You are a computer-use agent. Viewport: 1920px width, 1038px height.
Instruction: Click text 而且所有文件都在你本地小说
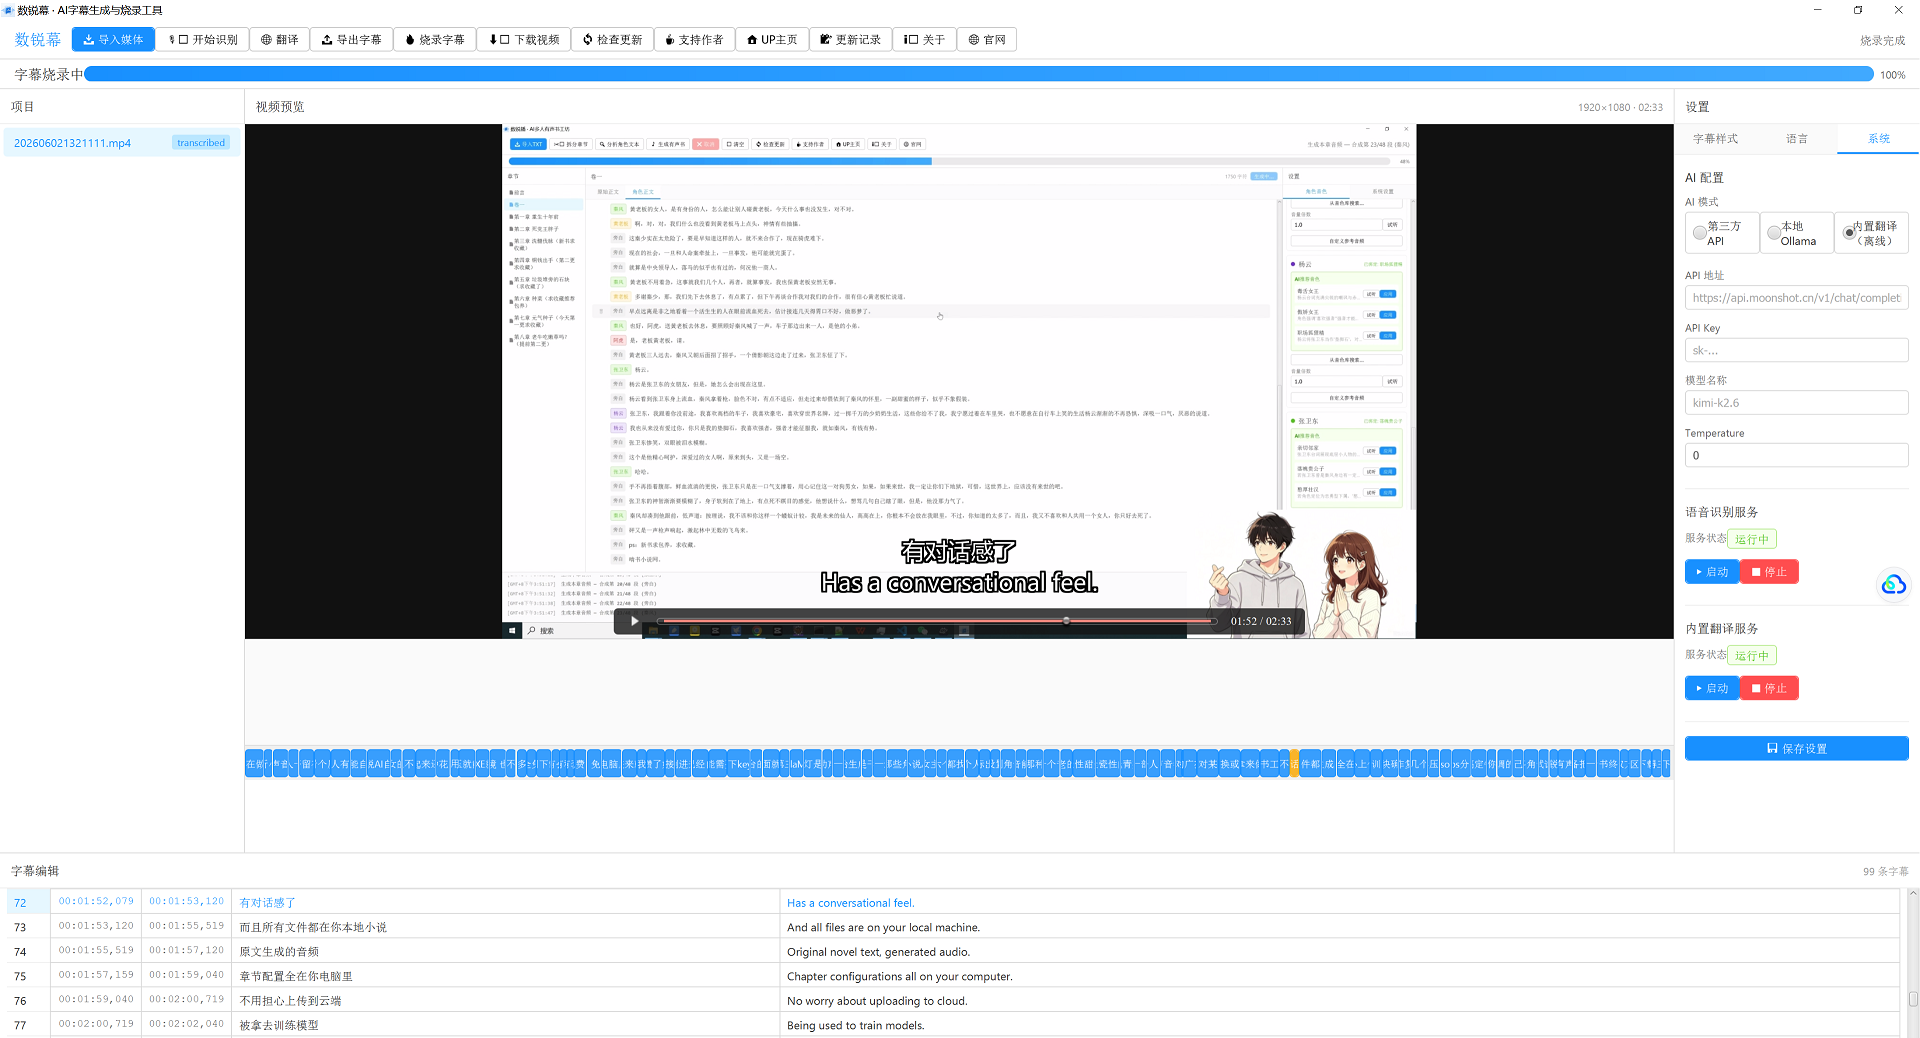point(313,928)
